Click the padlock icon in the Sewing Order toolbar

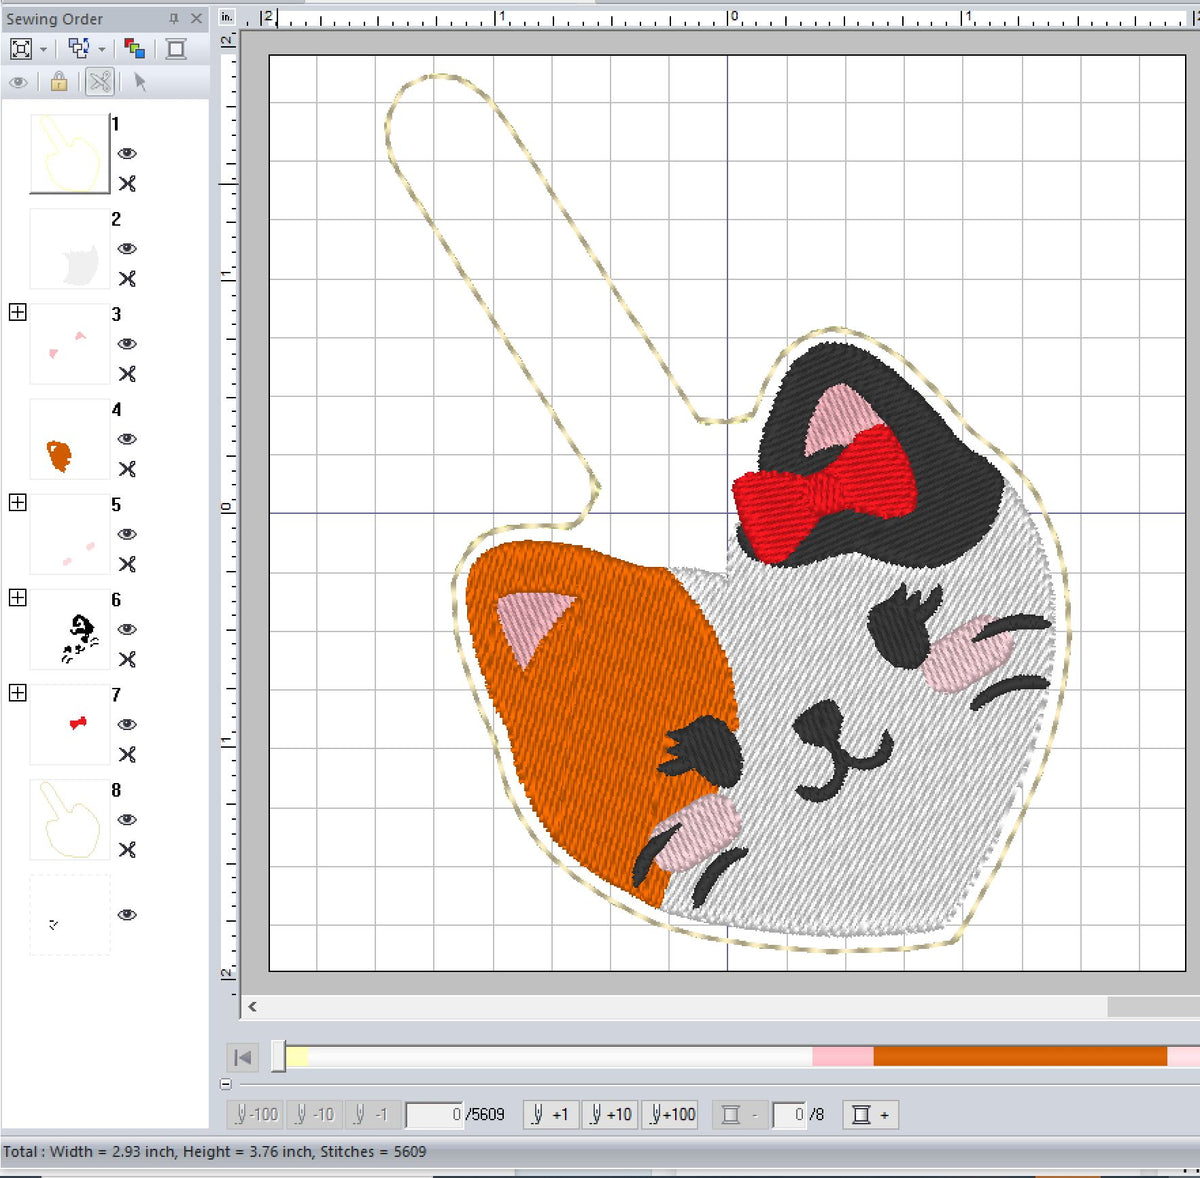click(59, 82)
